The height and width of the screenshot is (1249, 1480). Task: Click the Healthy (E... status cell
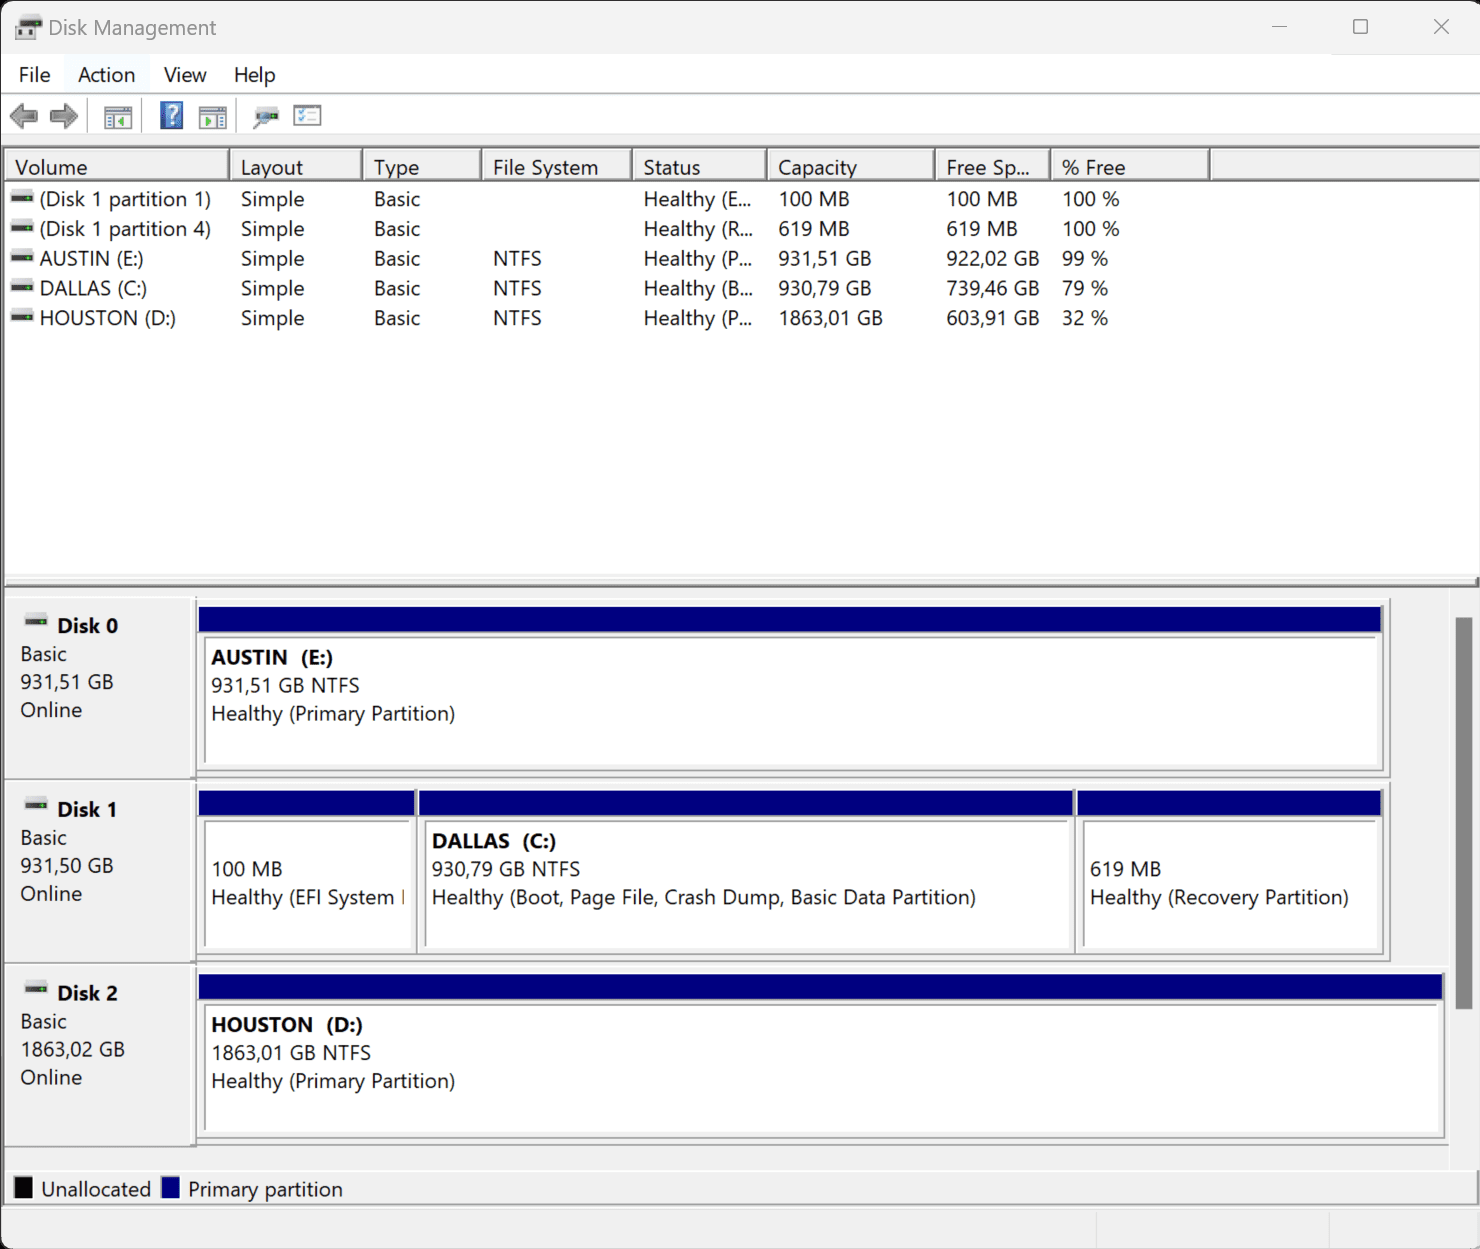point(698,199)
